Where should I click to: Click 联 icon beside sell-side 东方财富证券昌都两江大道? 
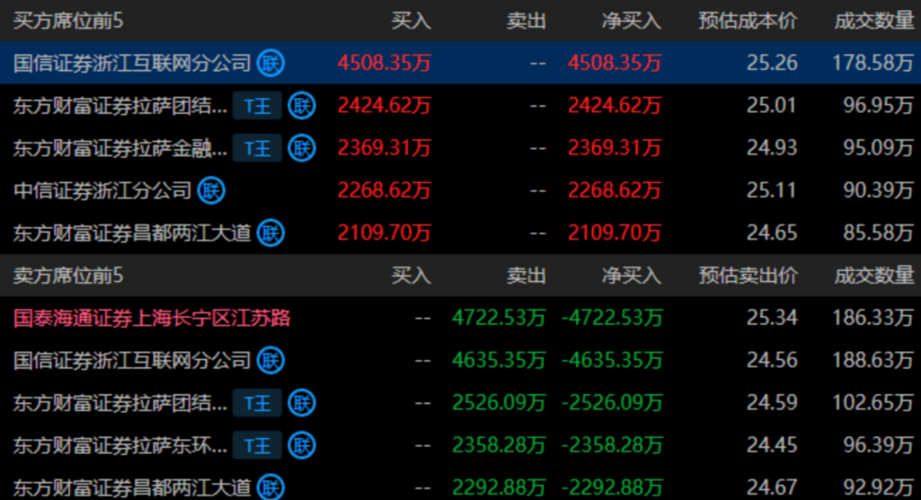click(271, 487)
